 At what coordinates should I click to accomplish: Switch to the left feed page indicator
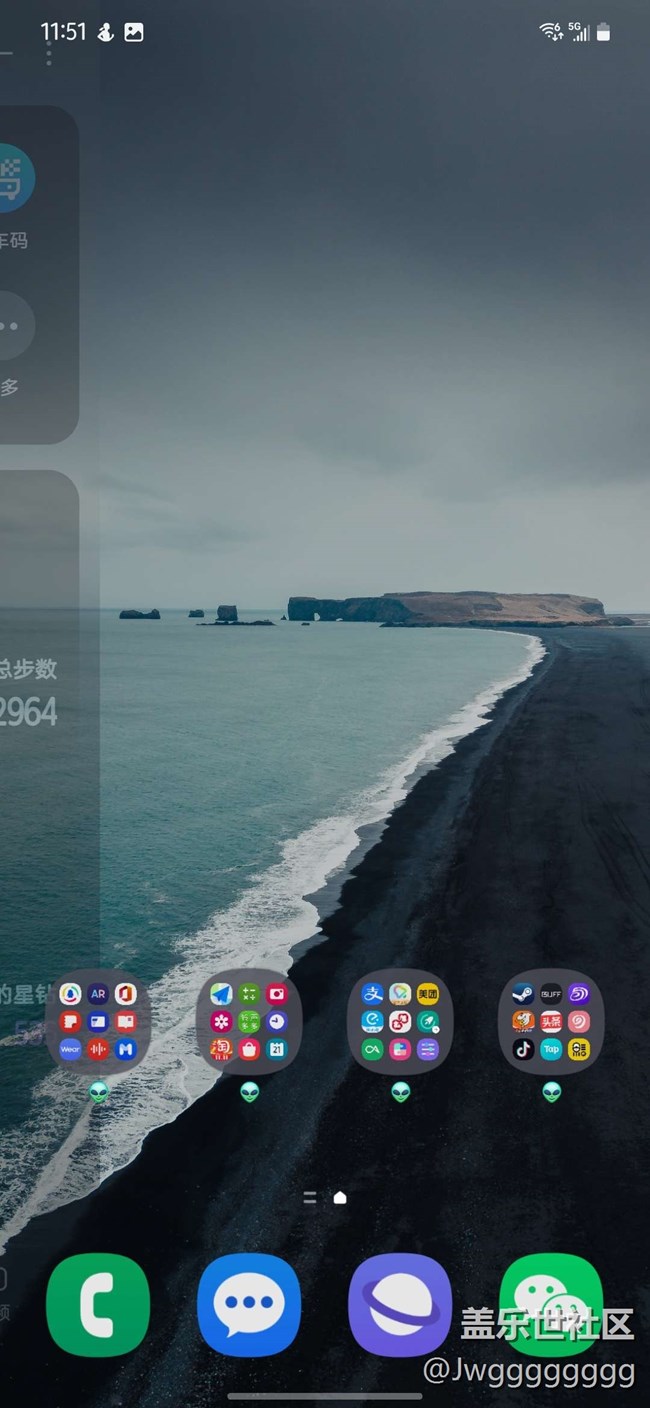click(310, 1197)
